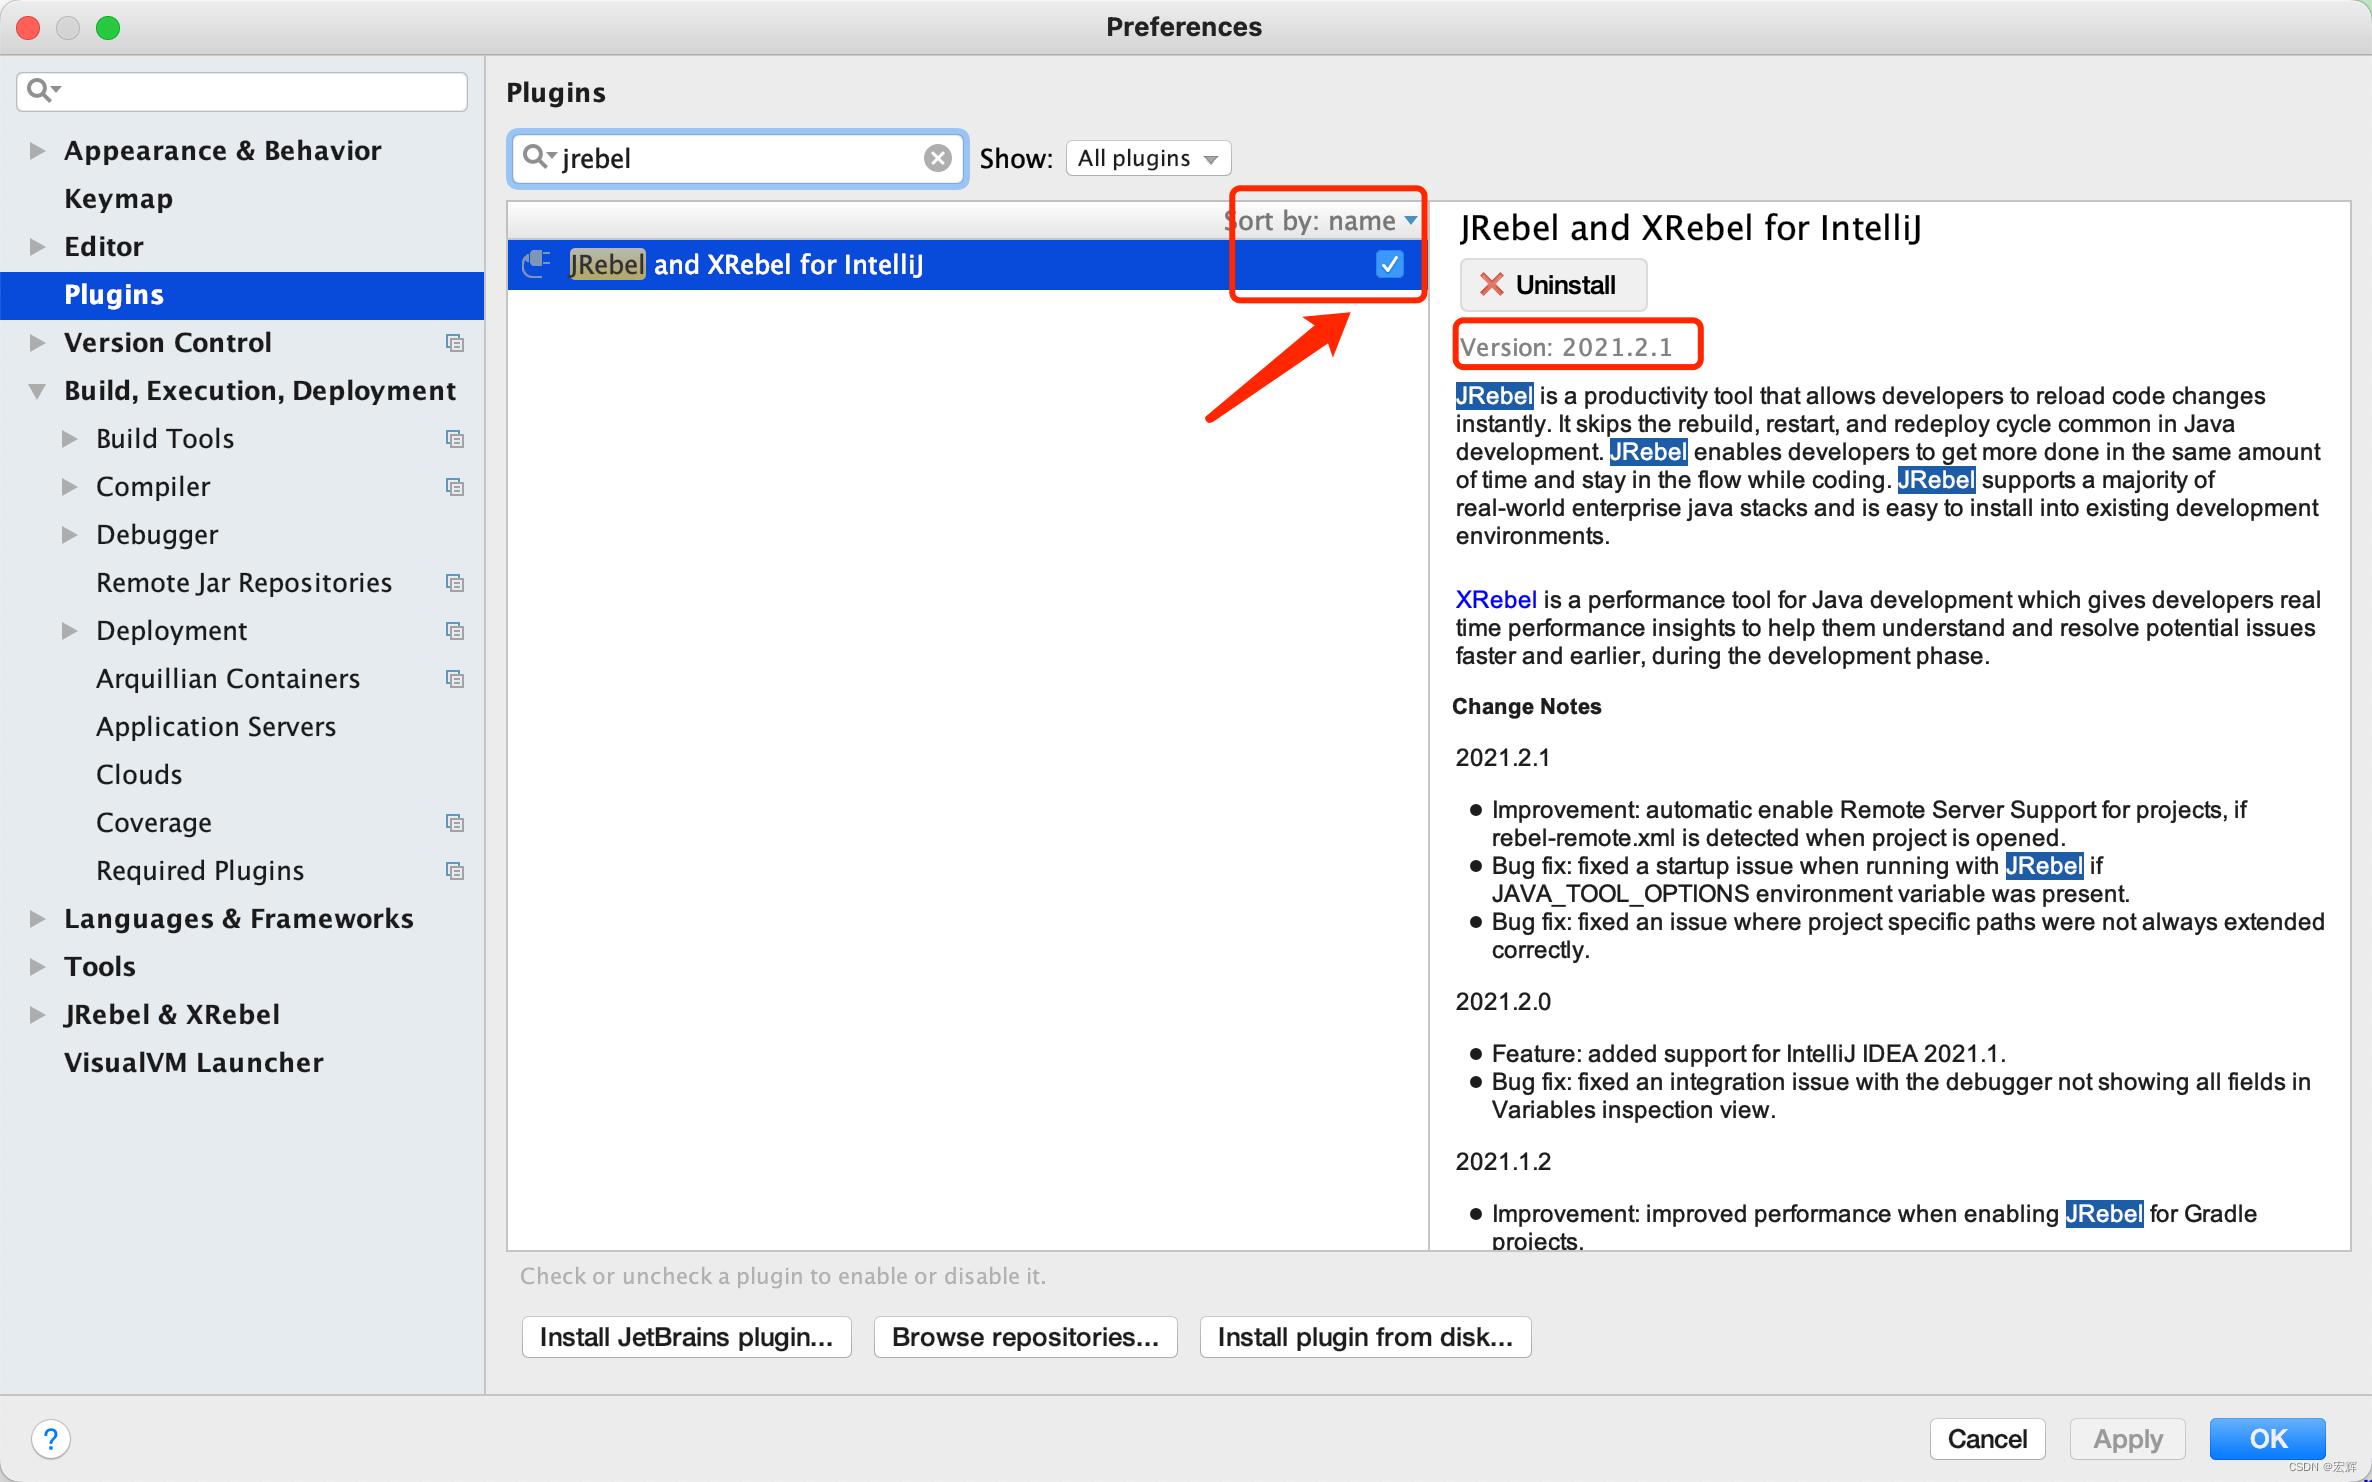2372x1482 pixels.
Task: Select JRebel and XRebel for IntelliJ row
Action: point(966,265)
